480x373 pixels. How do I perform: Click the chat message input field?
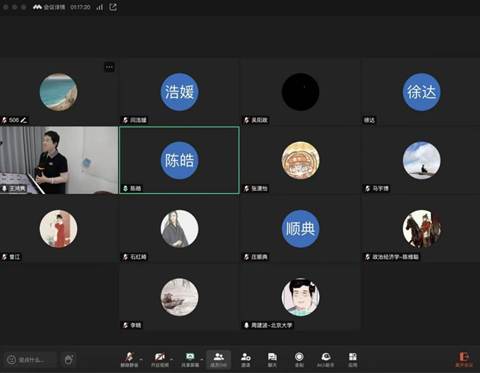pos(31,360)
